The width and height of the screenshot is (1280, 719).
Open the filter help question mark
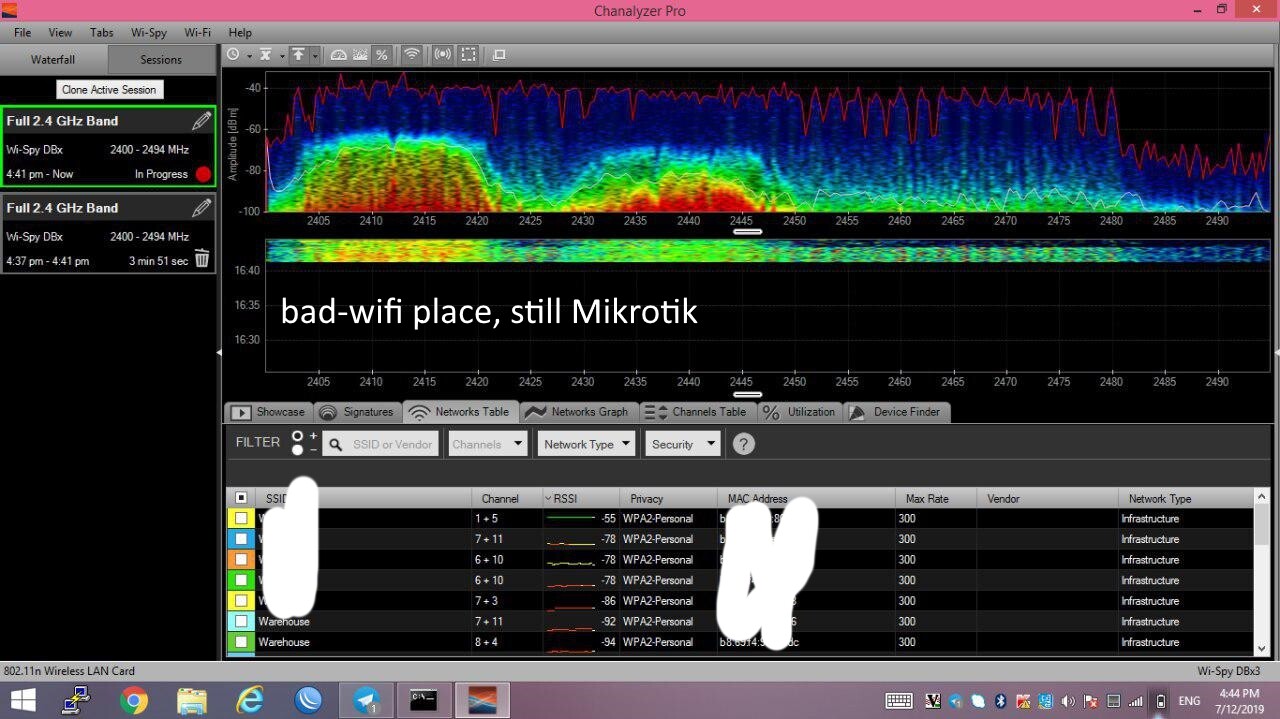pos(743,444)
